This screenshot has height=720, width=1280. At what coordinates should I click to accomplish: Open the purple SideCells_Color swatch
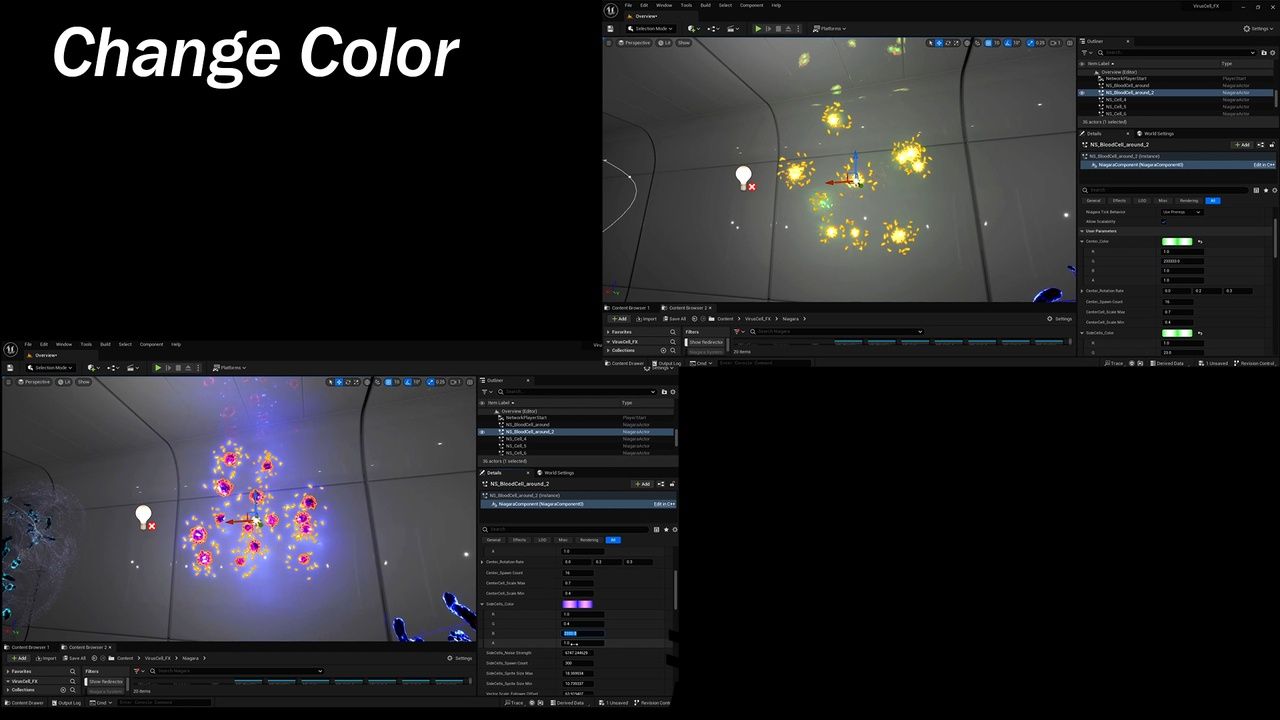(x=577, y=604)
